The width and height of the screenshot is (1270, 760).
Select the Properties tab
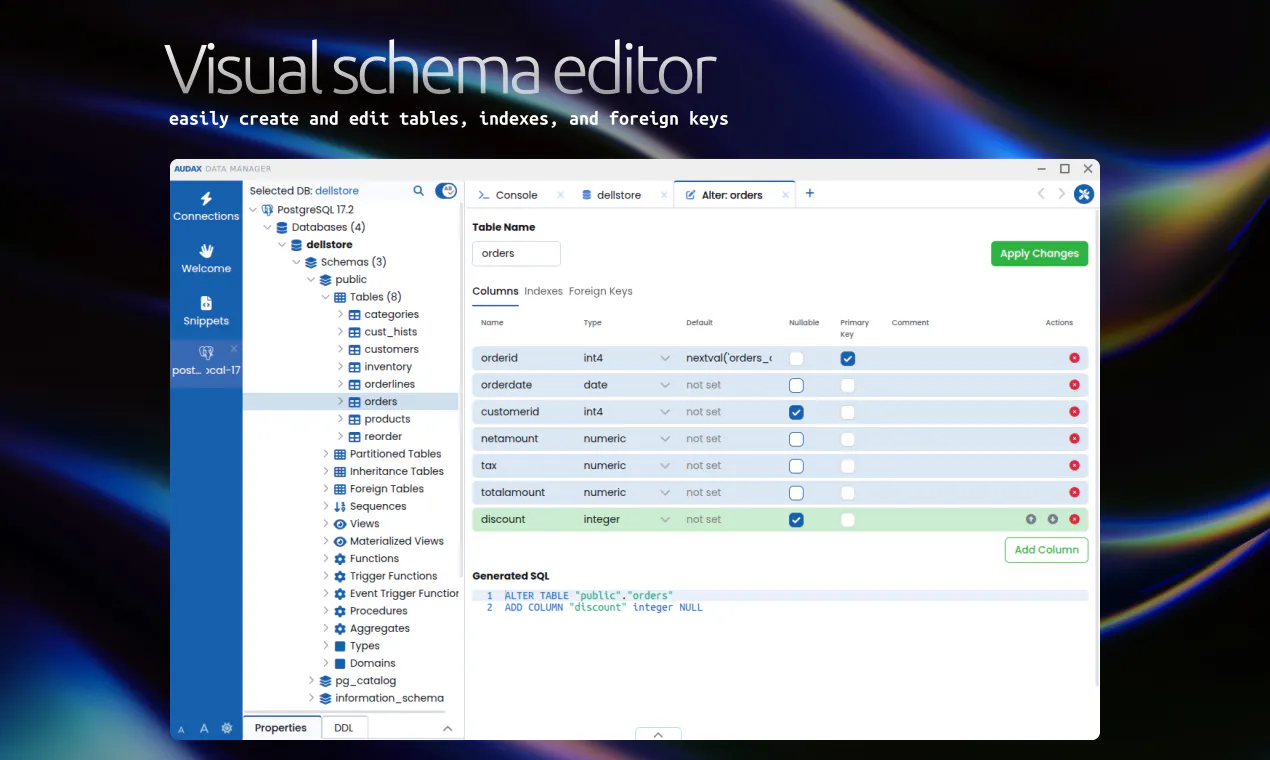(281, 728)
